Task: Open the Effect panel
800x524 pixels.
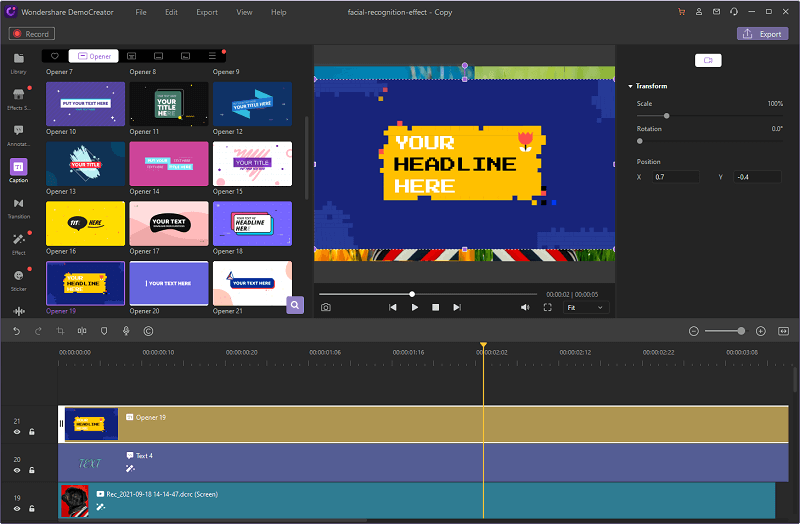Action: (x=18, y=244)
